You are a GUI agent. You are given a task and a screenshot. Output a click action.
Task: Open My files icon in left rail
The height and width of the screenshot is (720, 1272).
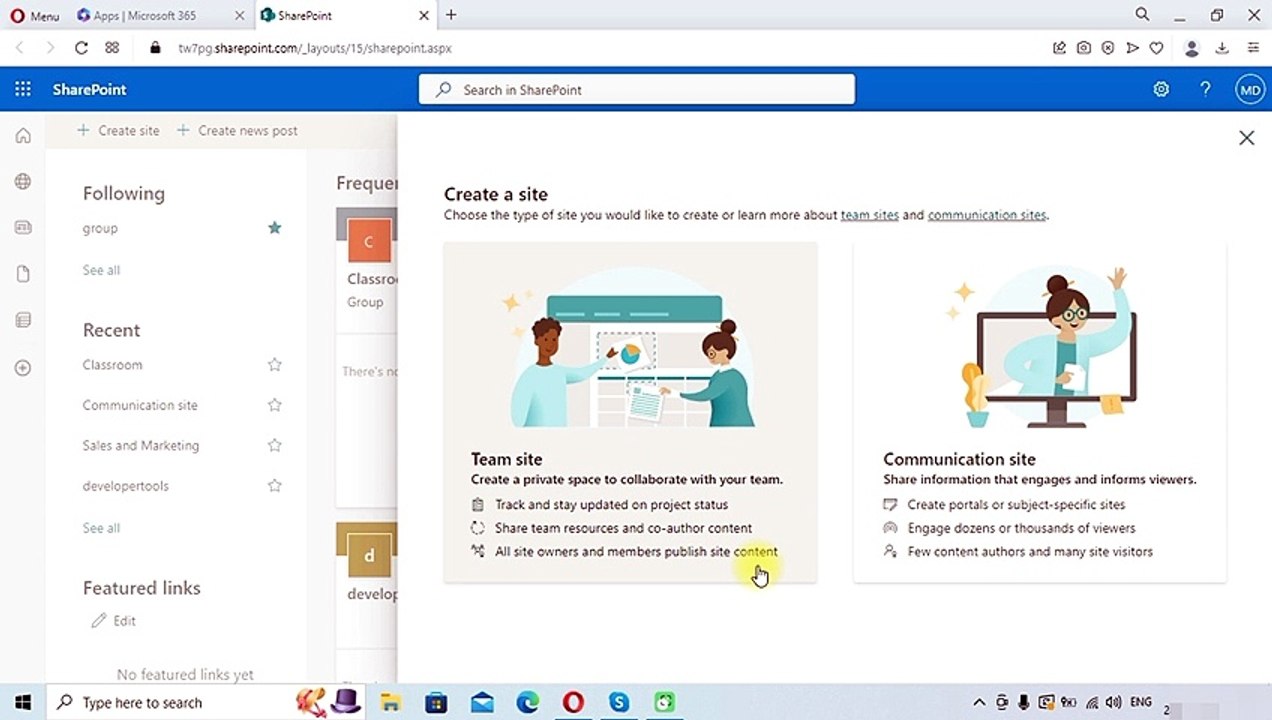[x=23, y=274]
